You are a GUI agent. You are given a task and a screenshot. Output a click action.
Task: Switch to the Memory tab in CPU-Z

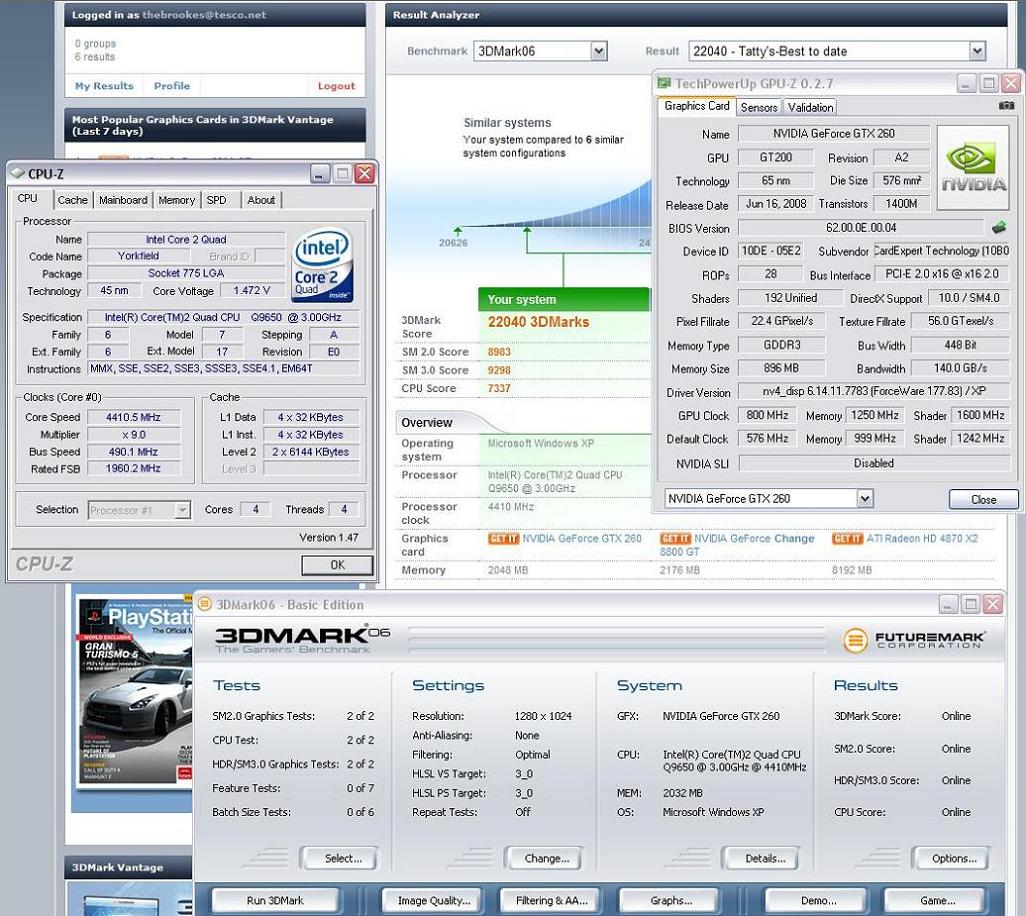point(177,200)
